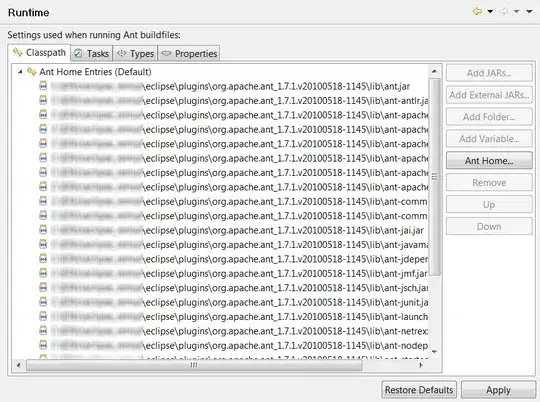Select the lib\ant-netrex path entry

(x=239, y=331)
